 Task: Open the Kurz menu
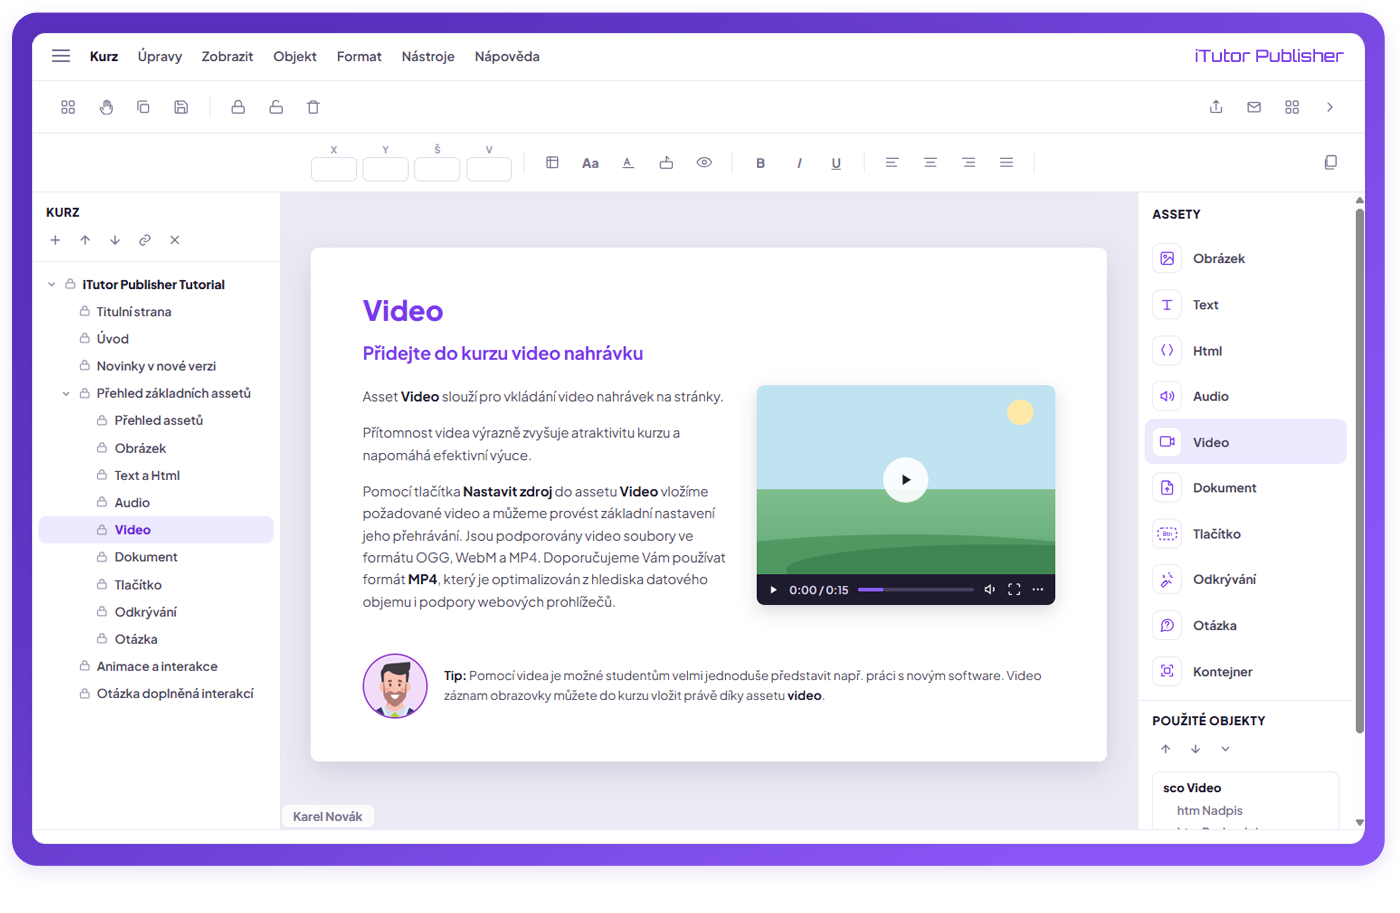[x=104, y=56]
